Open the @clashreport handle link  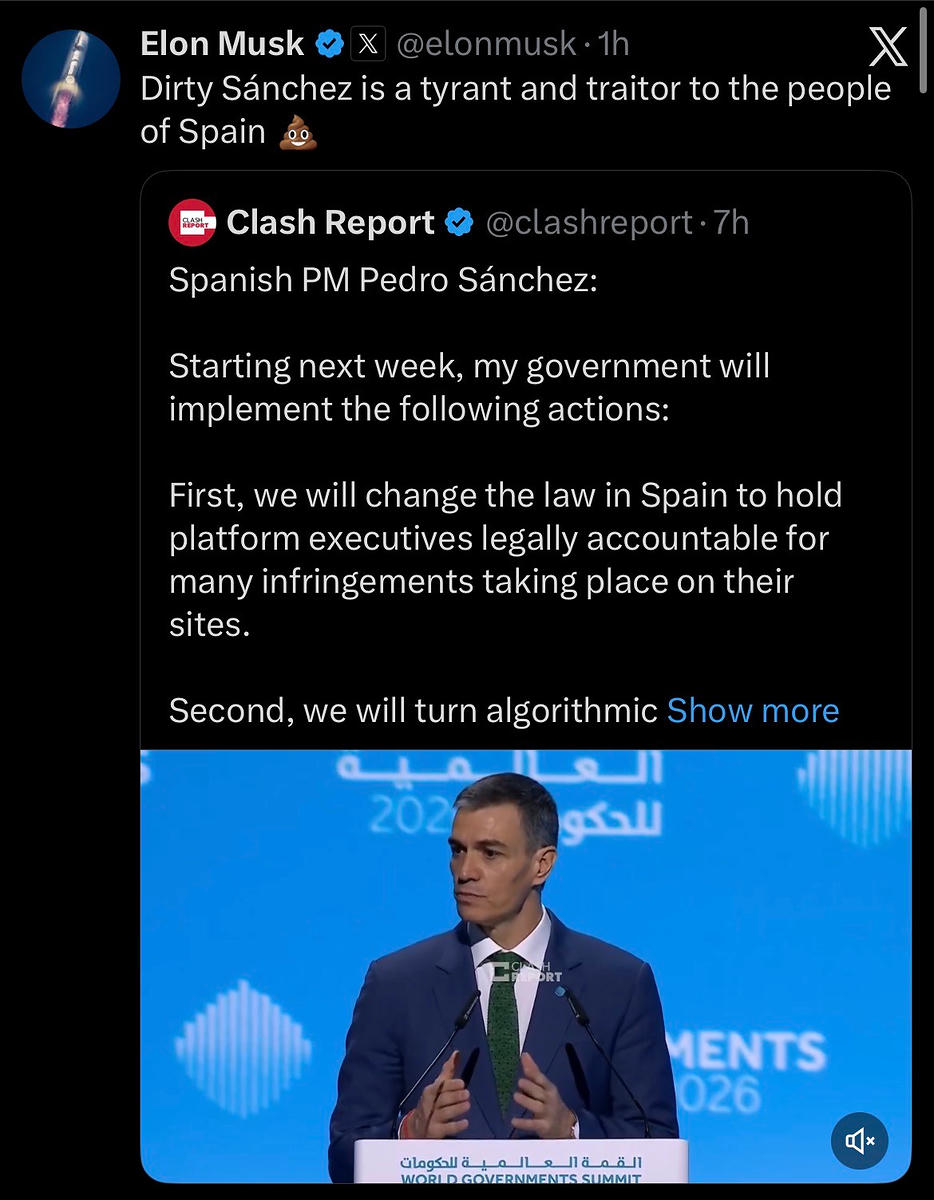(589, 222)
